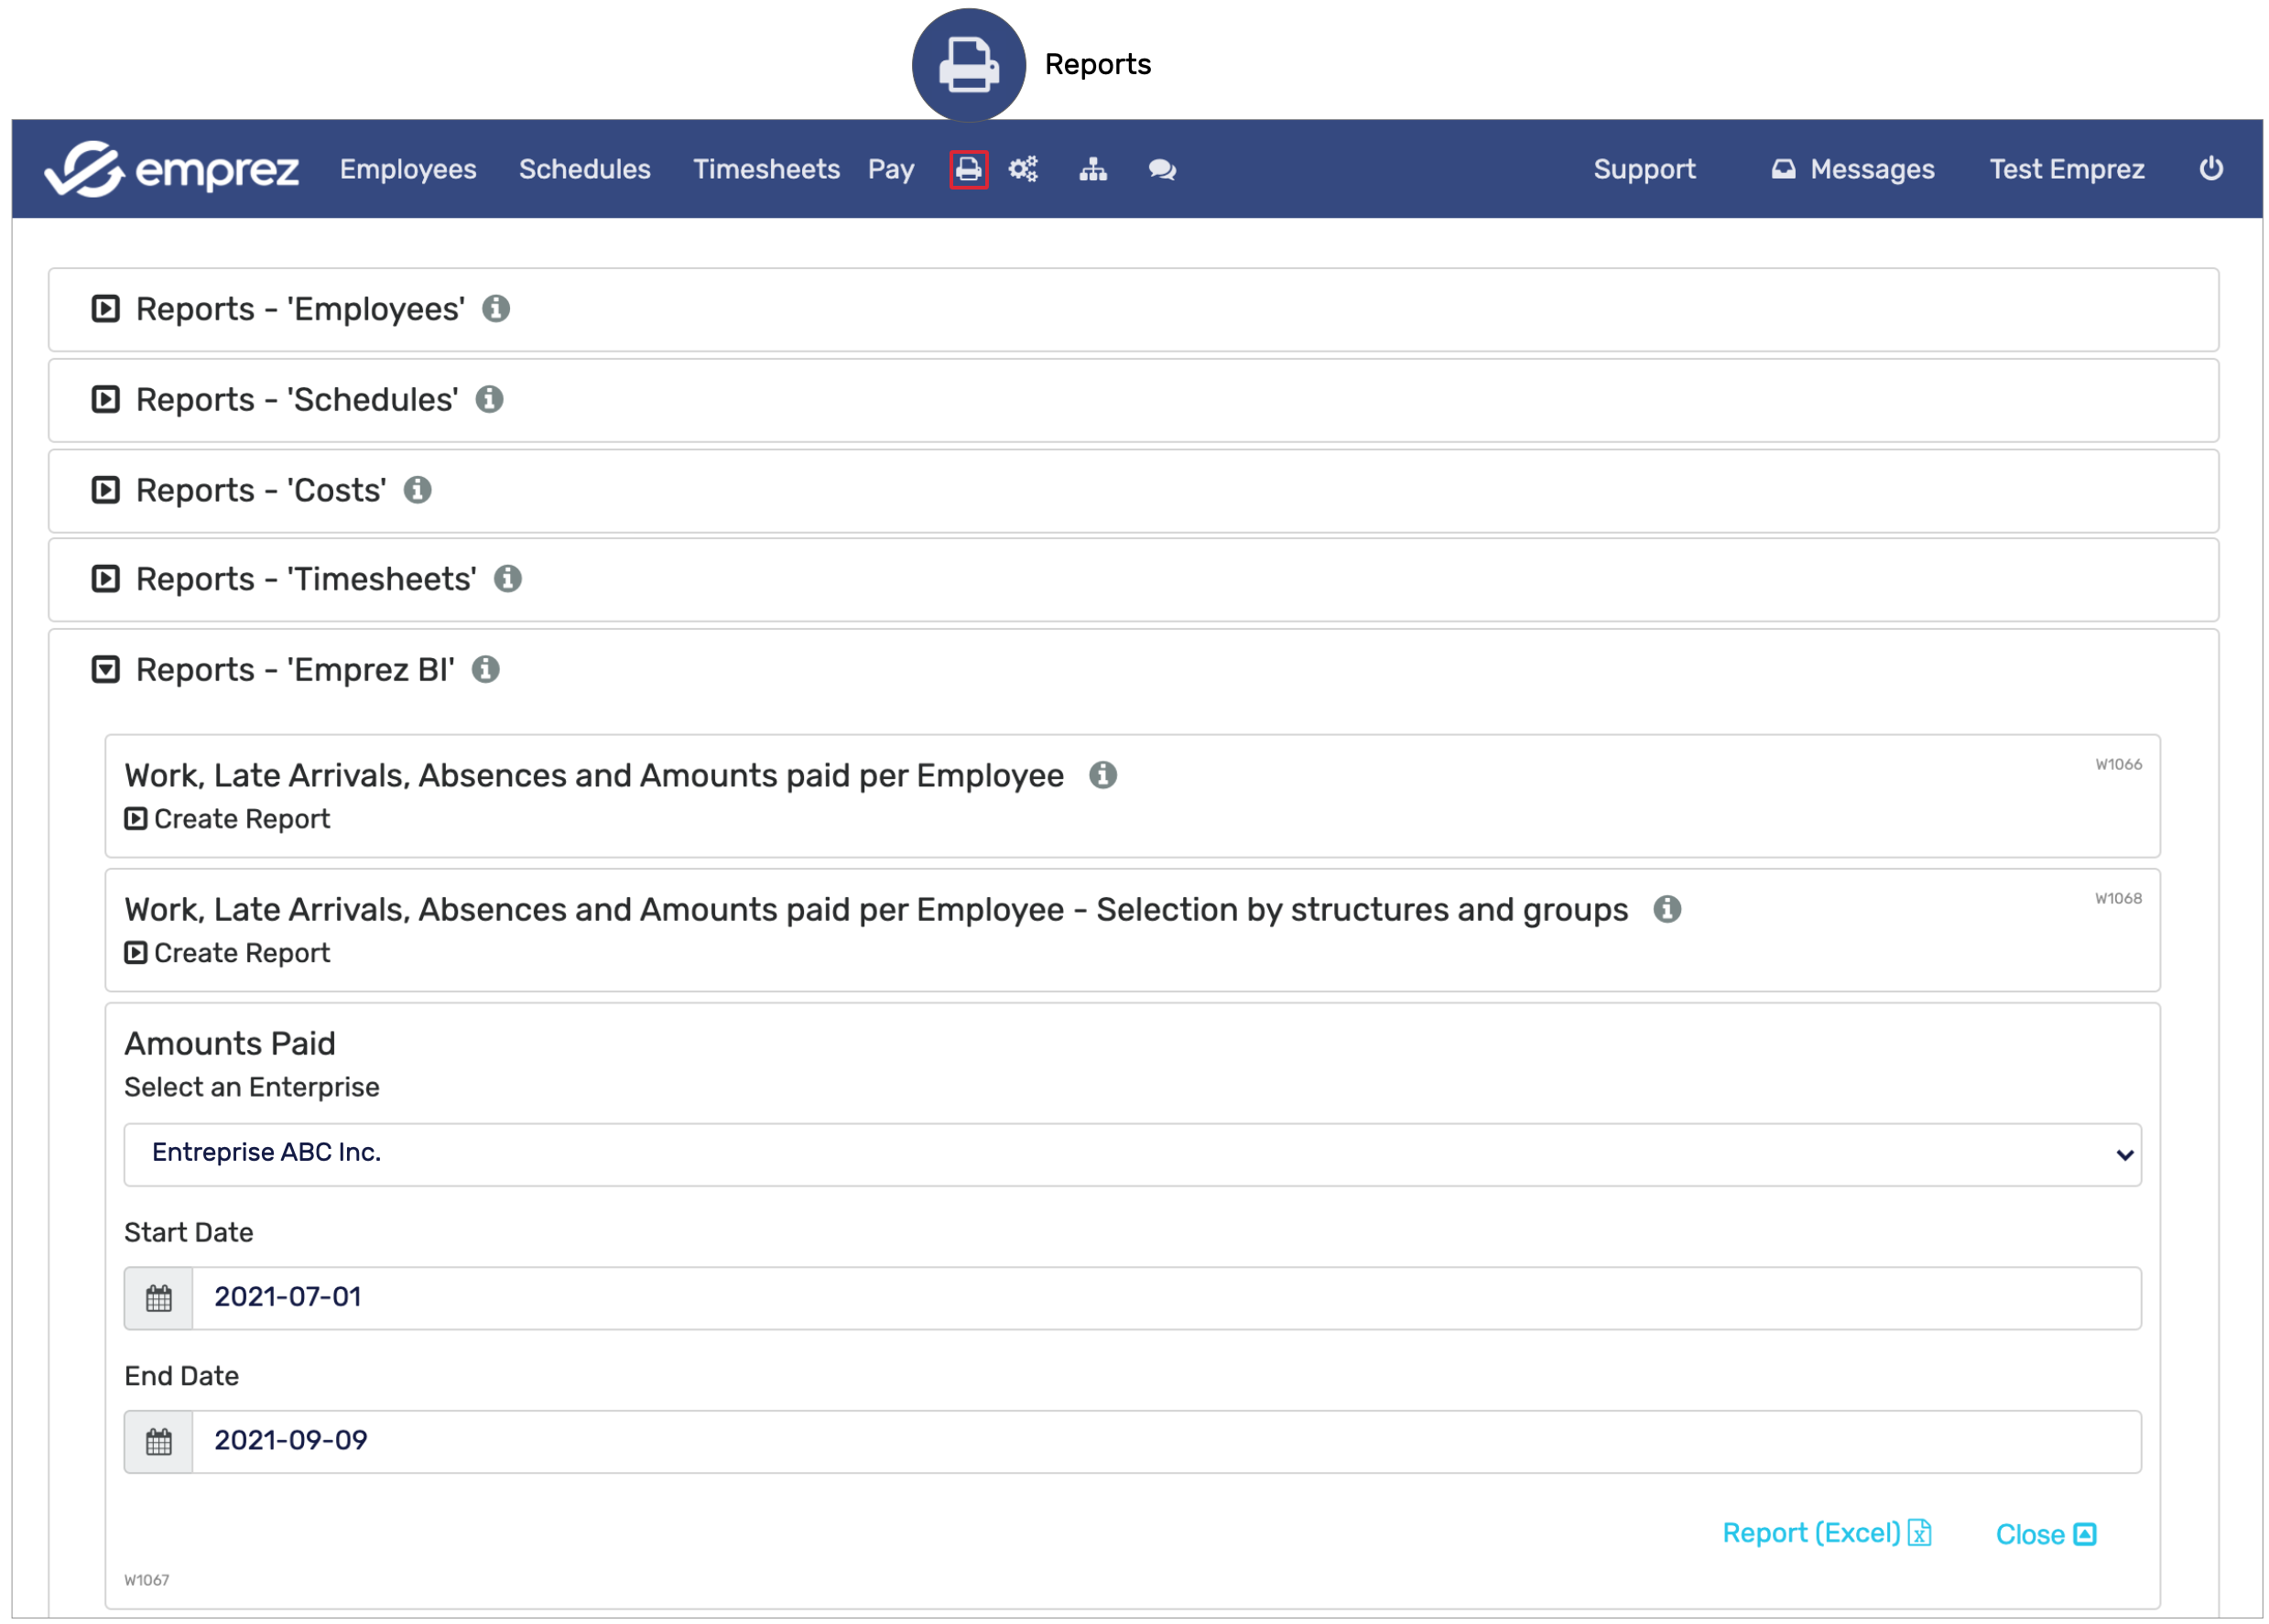
Task: Expand Reports 'Schedules' section
Action: pyautogui.click(x=106, y=400)
